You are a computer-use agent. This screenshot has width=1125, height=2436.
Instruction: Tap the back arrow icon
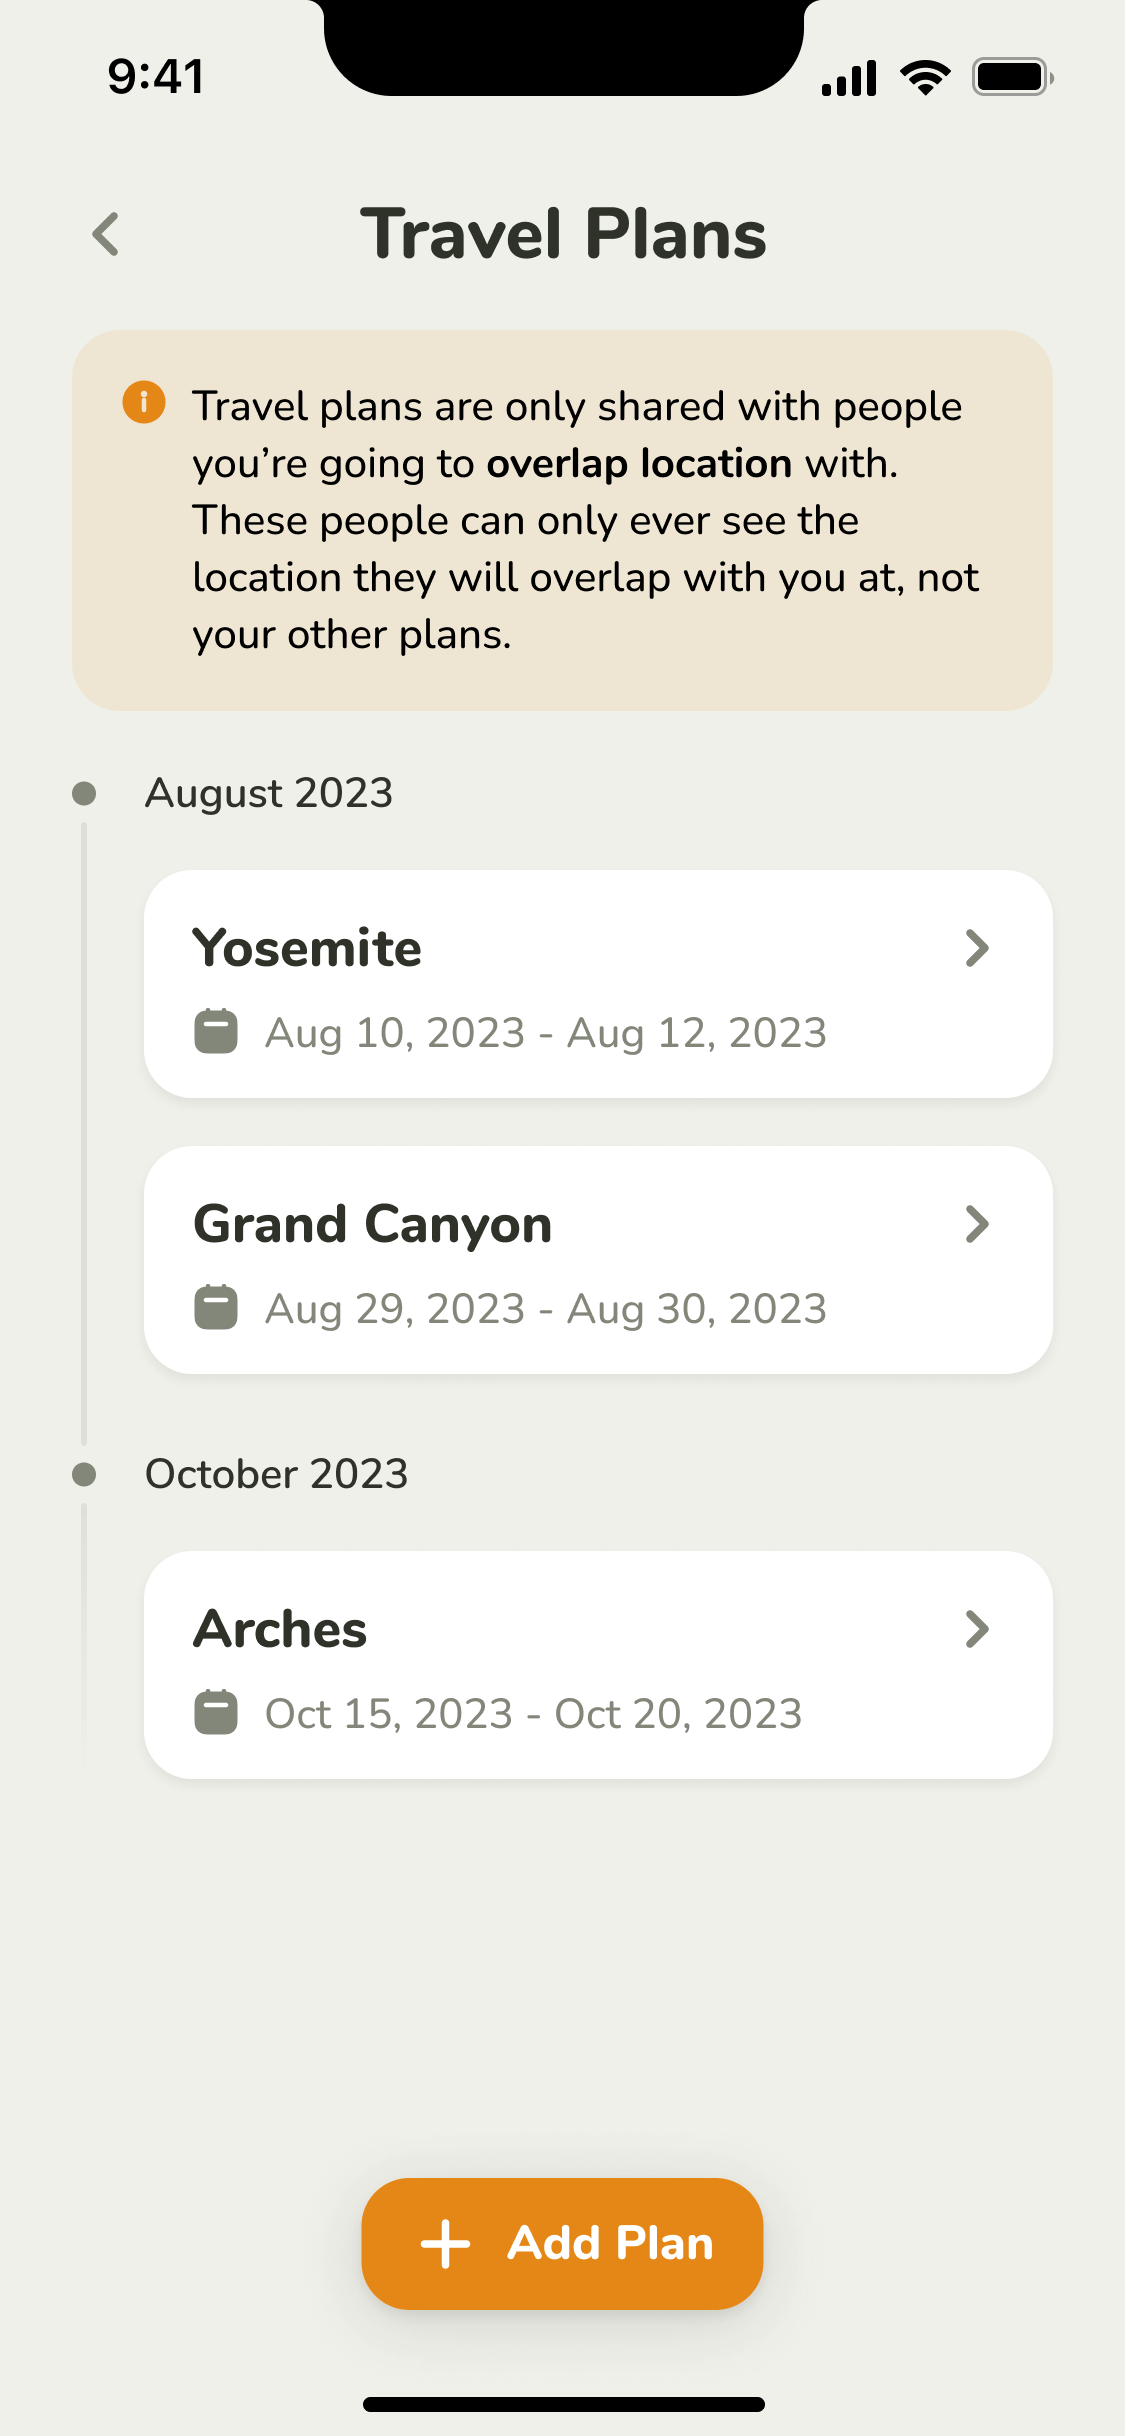106,234
